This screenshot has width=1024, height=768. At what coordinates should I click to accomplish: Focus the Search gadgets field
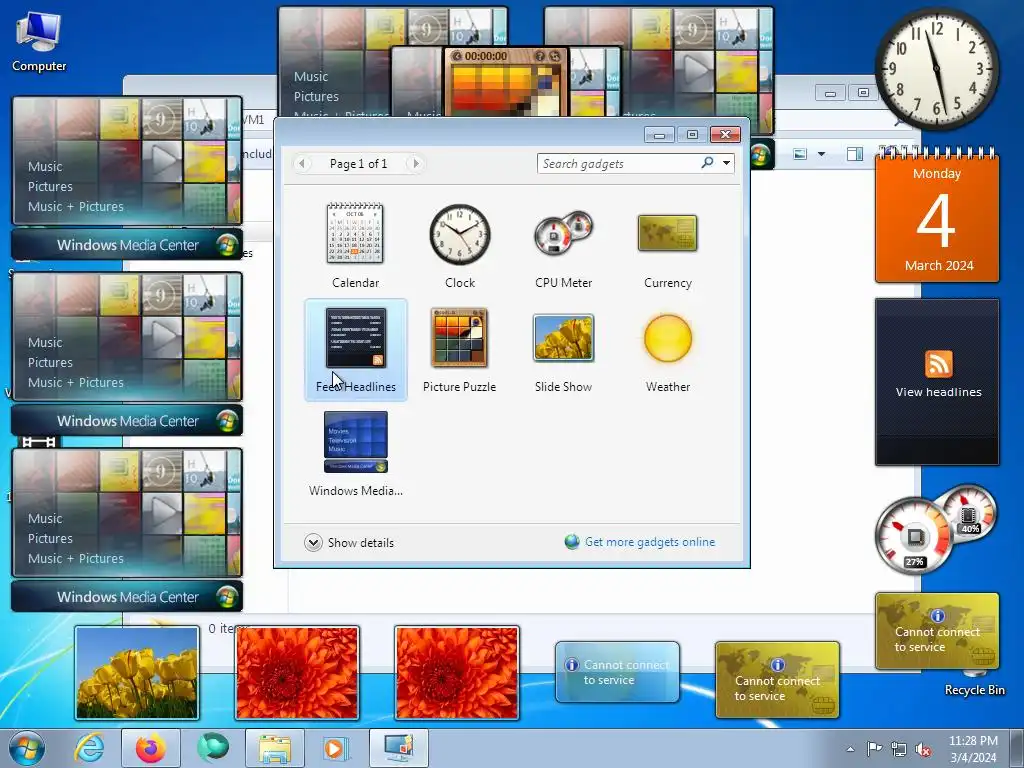(x=617, y=163)
